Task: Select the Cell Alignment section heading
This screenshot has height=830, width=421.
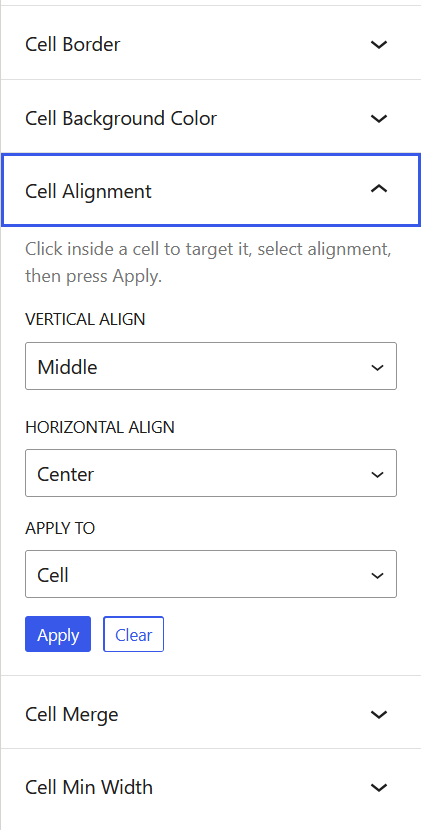Action: (x=88, y=191)
